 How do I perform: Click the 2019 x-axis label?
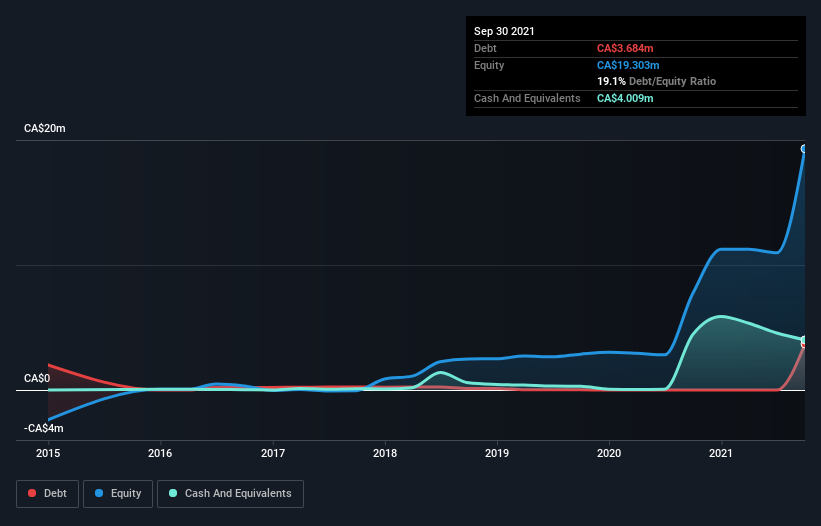(x=497, y=453)
